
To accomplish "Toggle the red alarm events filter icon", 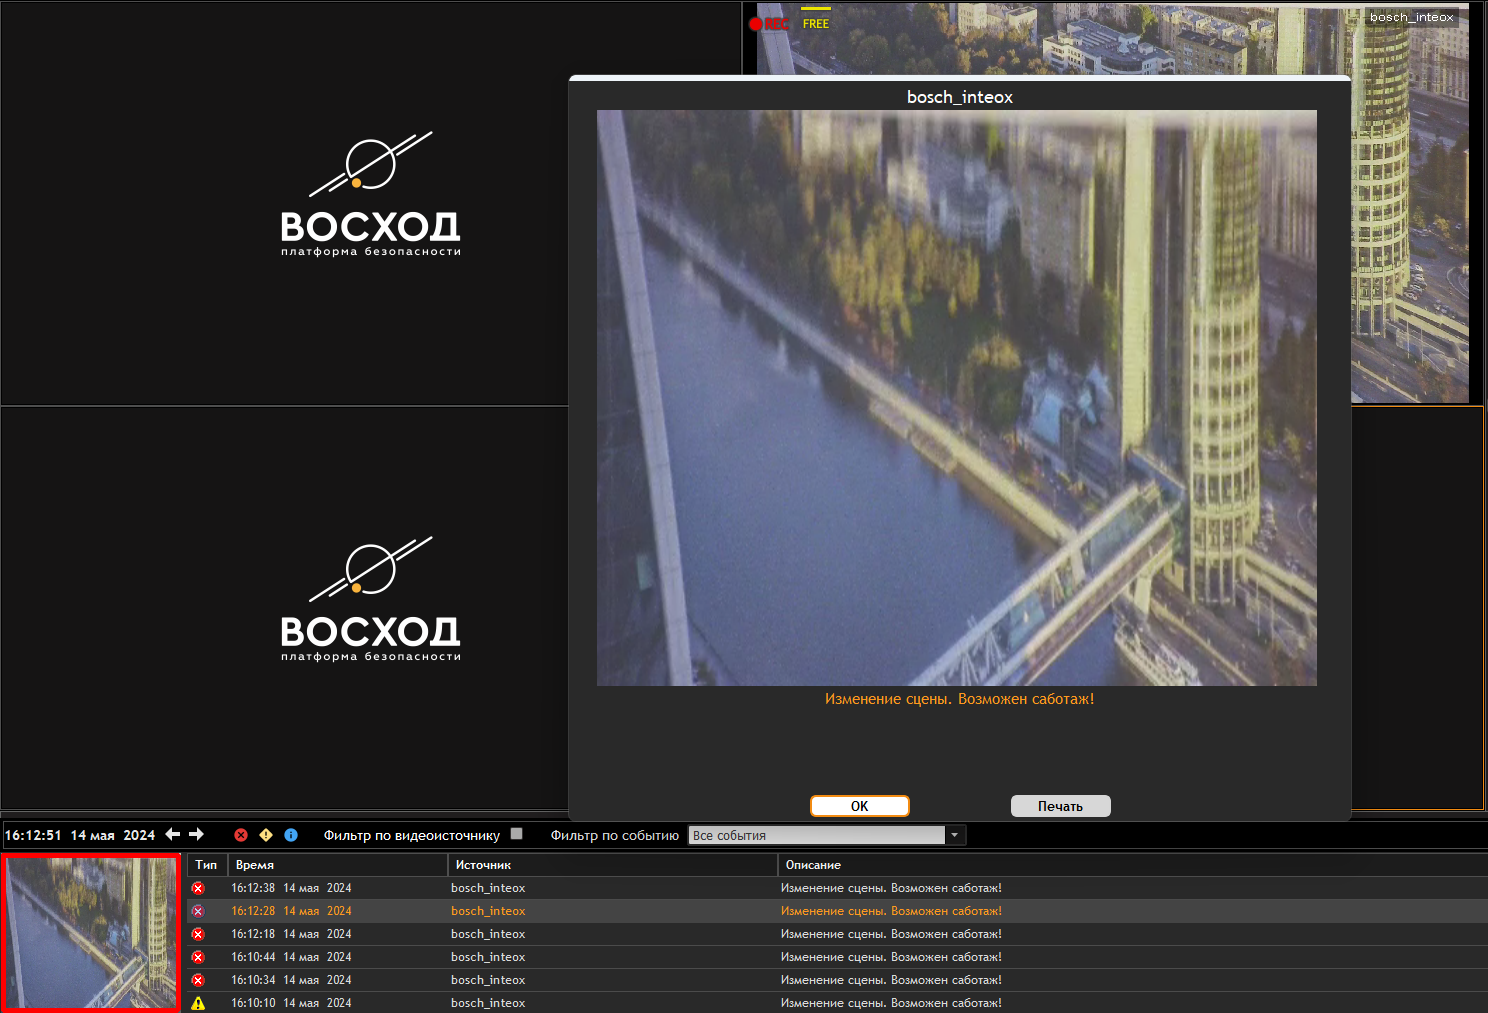I will [x=241, y=835].
